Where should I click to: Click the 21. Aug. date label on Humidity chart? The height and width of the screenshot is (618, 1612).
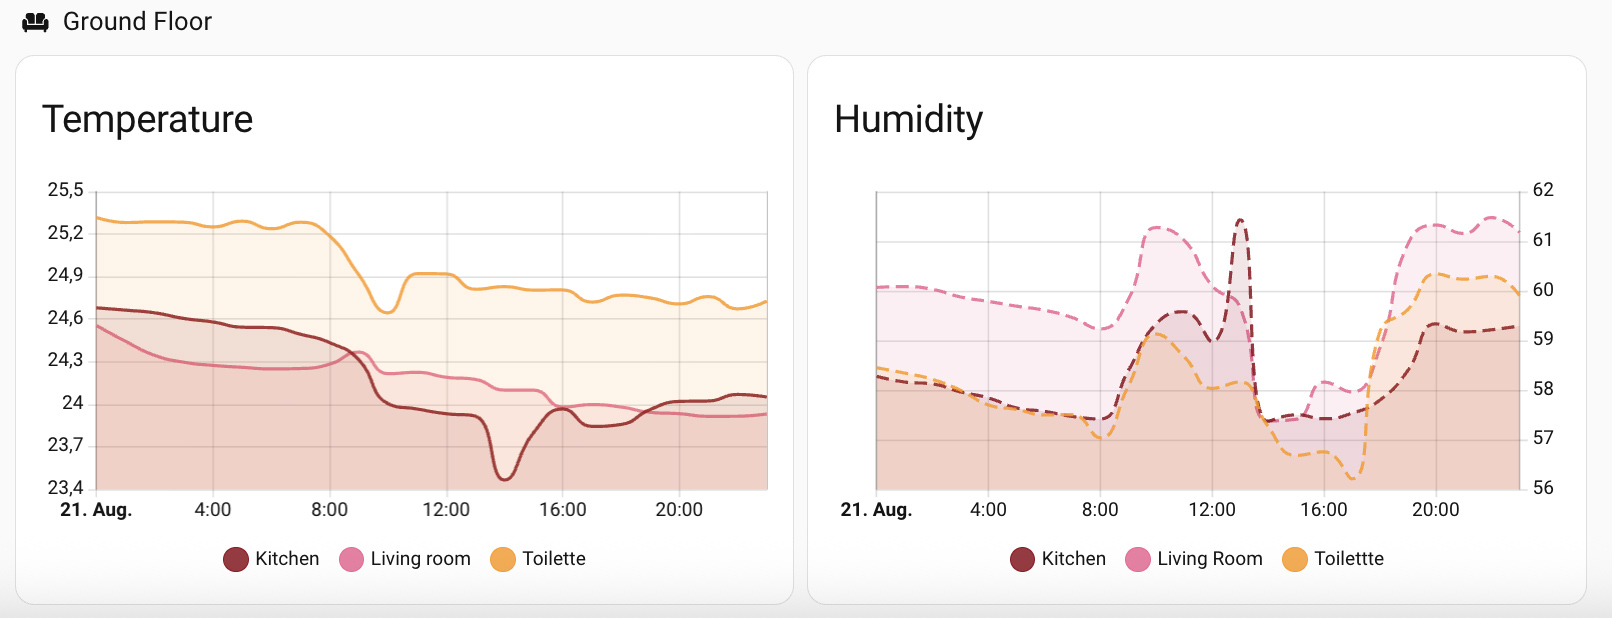876,510
